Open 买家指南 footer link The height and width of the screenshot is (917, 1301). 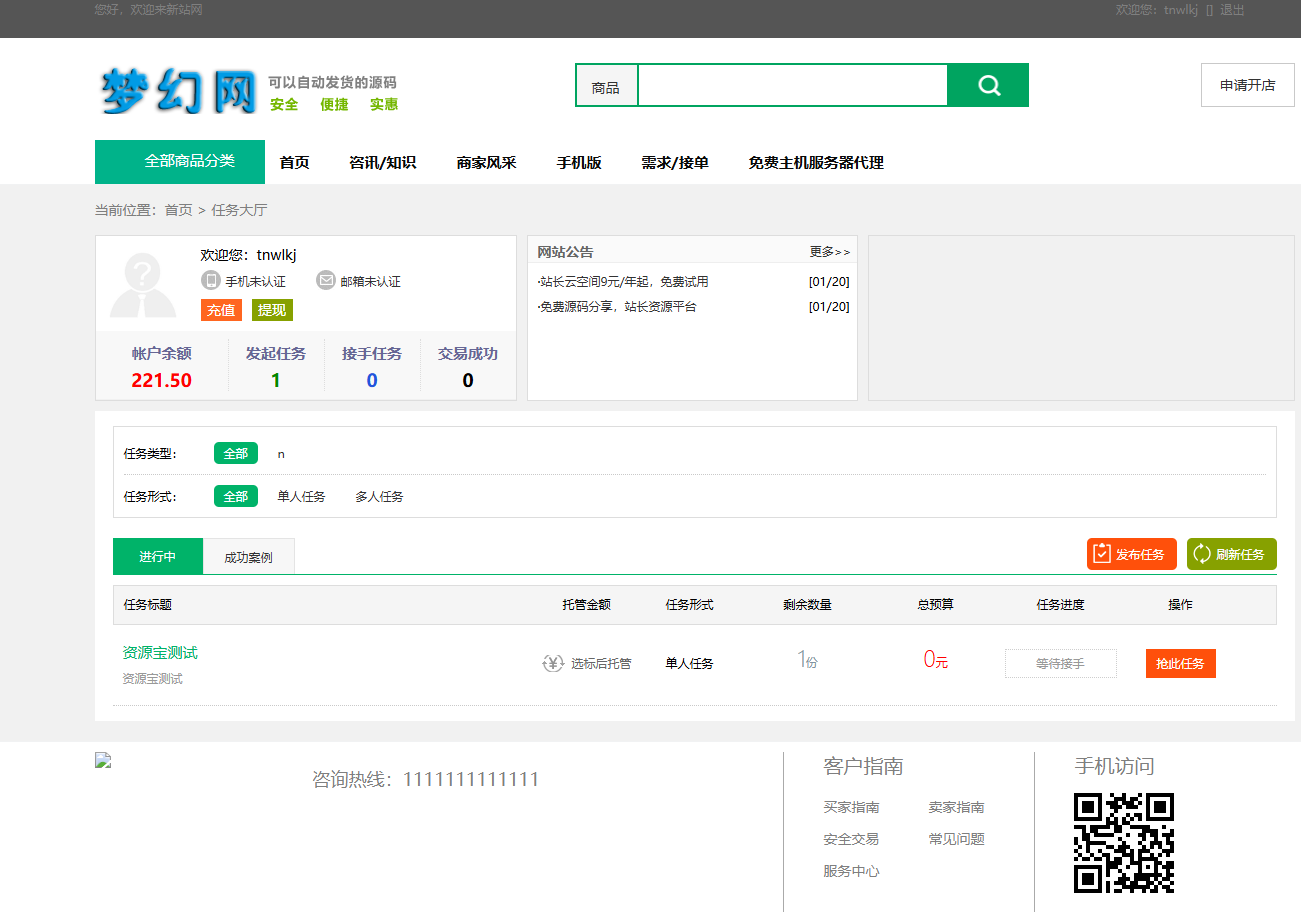852,807
